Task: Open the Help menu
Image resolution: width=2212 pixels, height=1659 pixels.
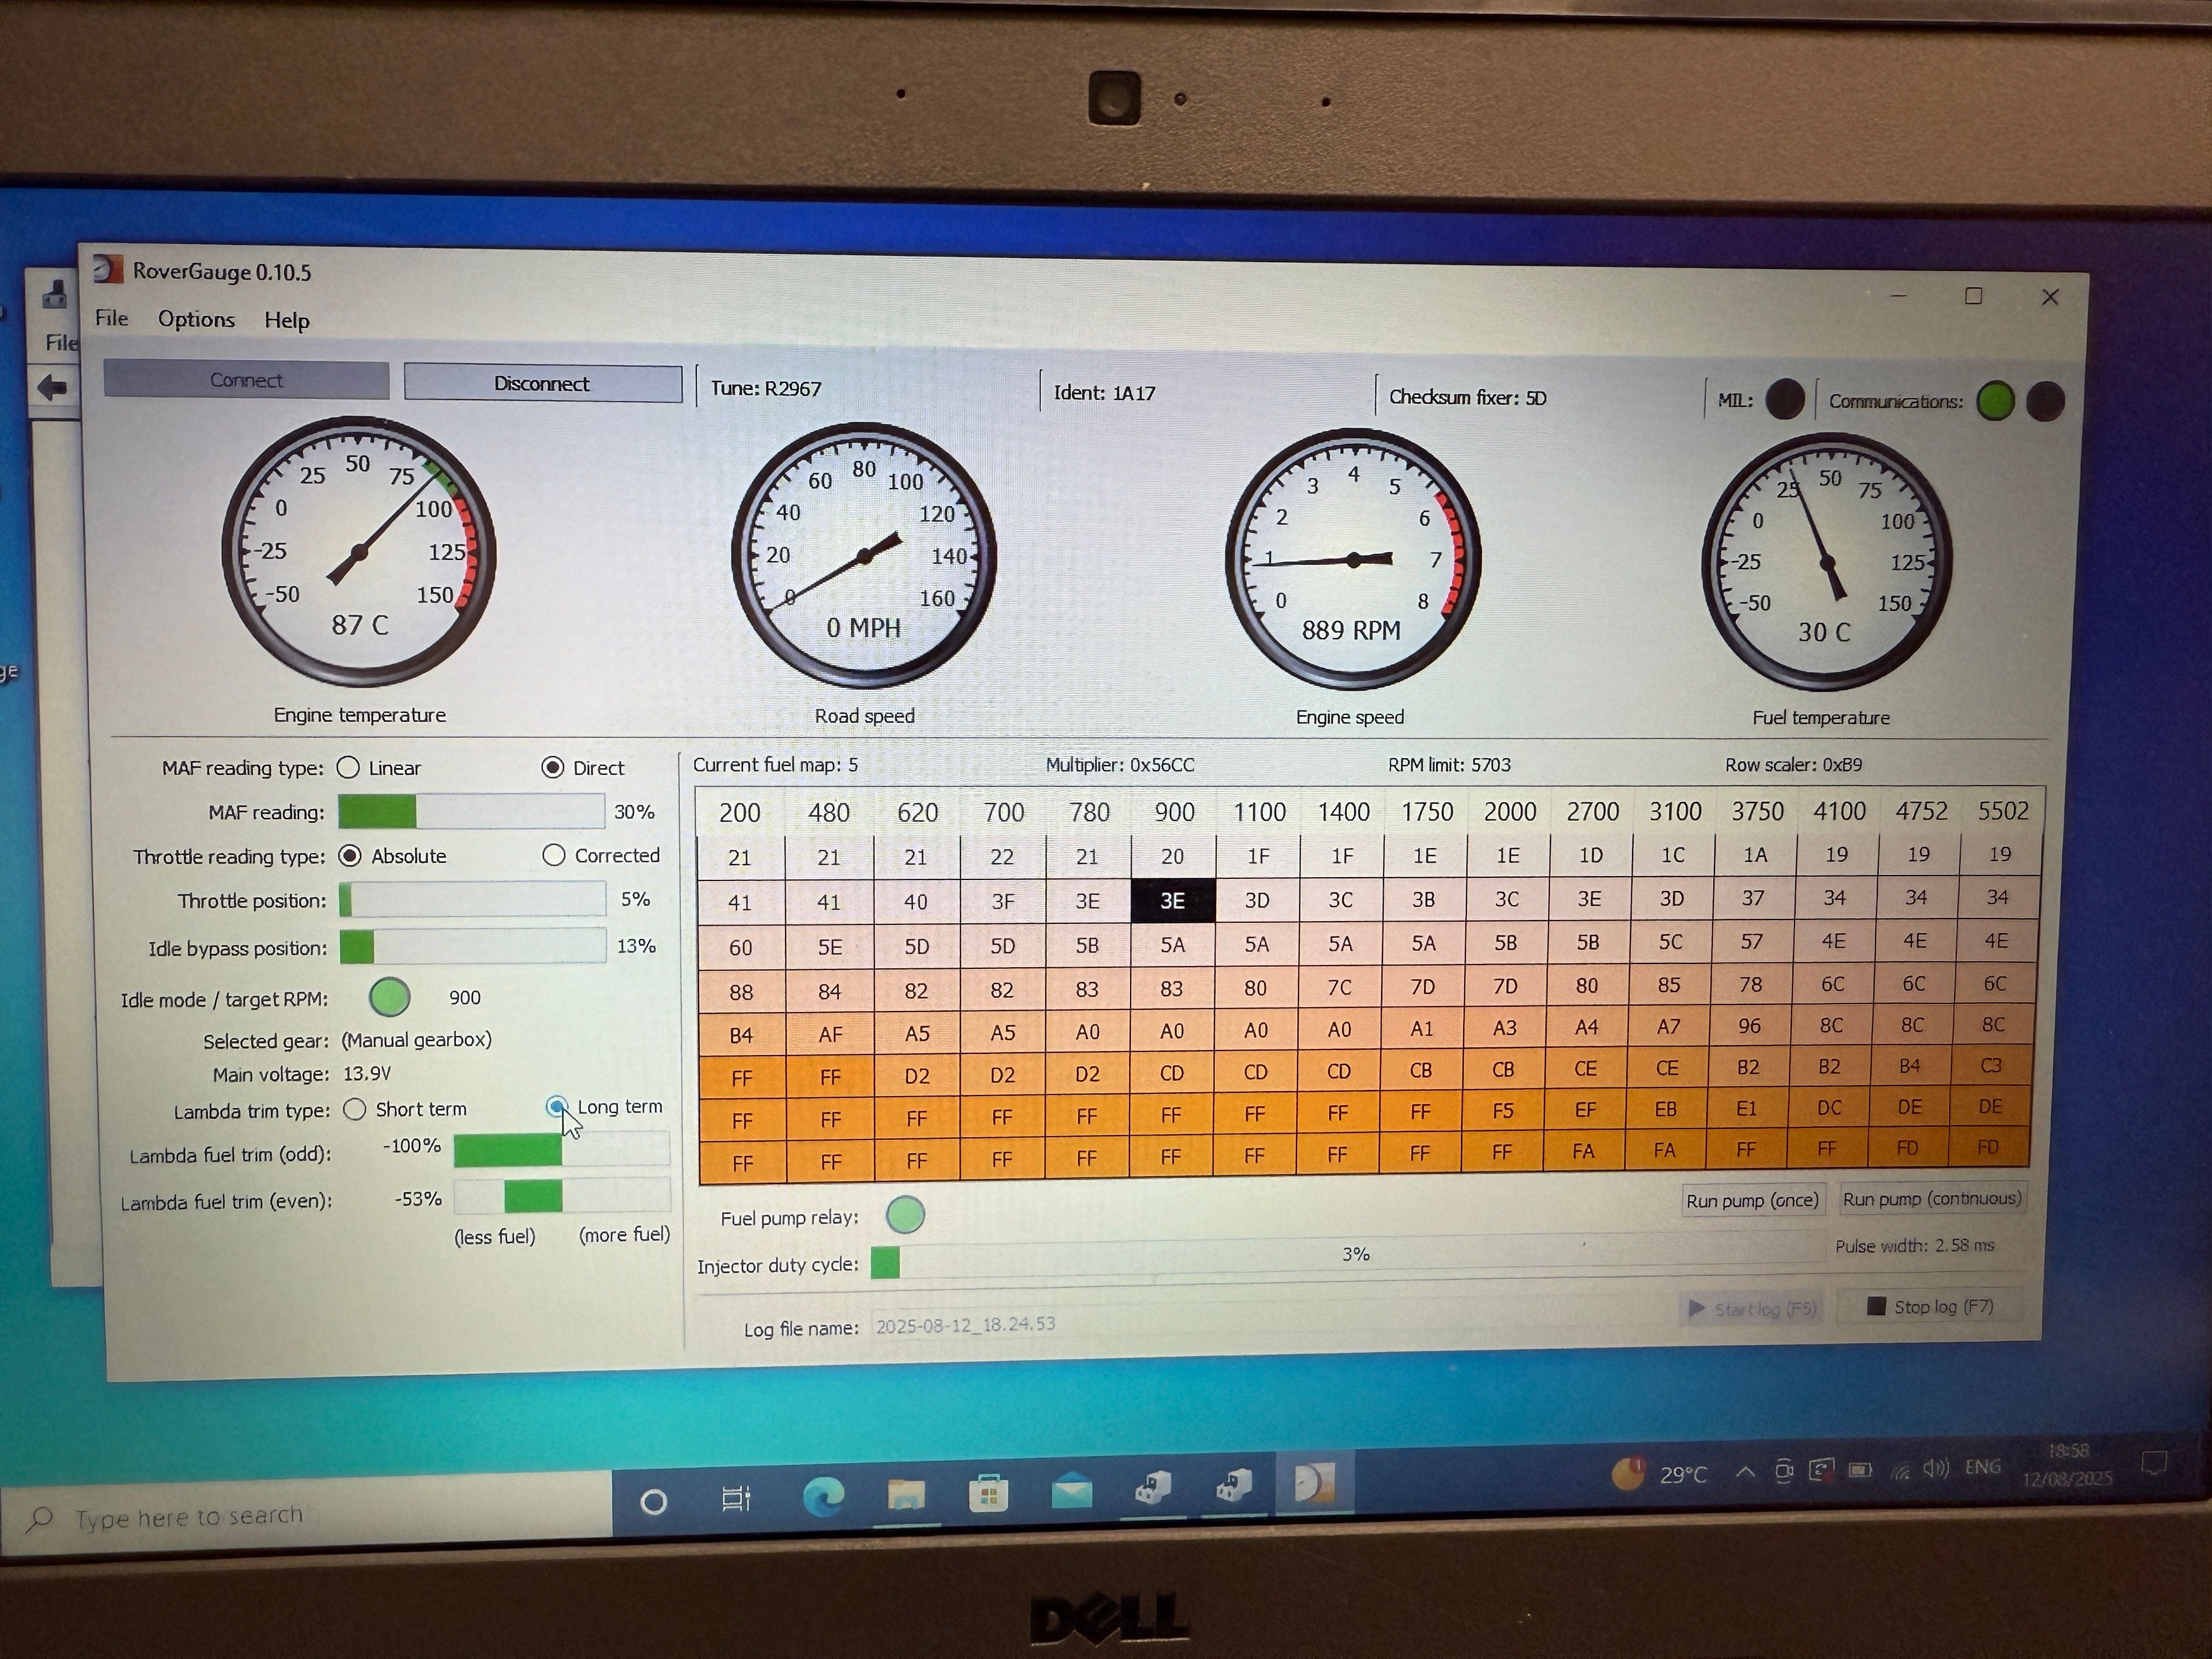Action: (286, 320)
